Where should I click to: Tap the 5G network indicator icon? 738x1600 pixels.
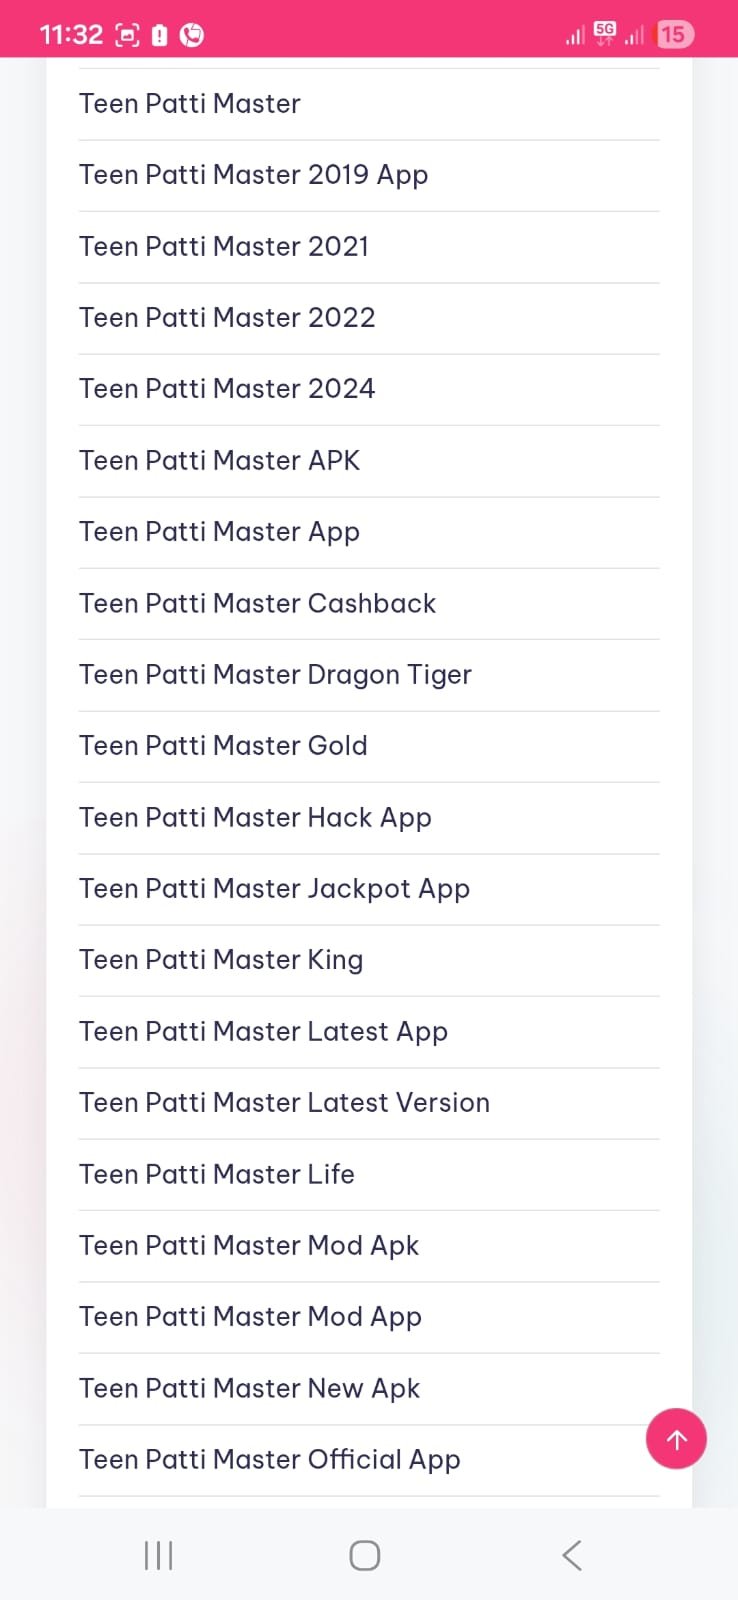(x=604, y=31)
